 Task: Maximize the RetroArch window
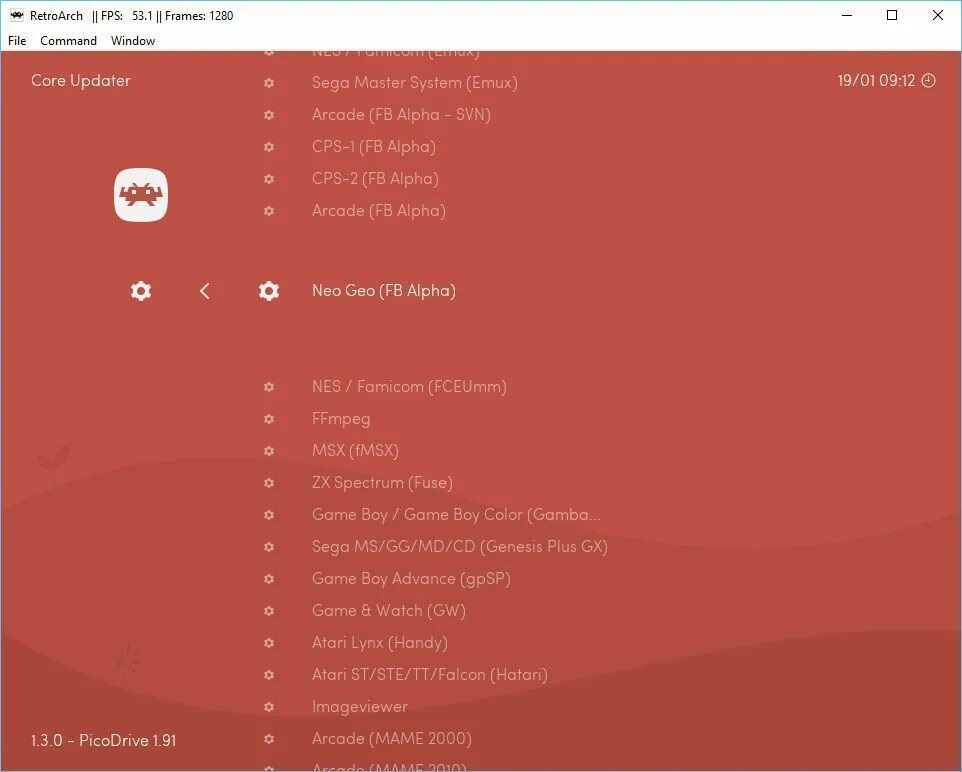tap(892, 15)
